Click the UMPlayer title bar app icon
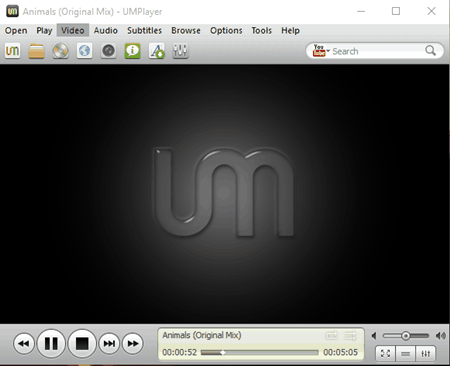The height and width of the screenshot is (366, 450). (13, 11)
